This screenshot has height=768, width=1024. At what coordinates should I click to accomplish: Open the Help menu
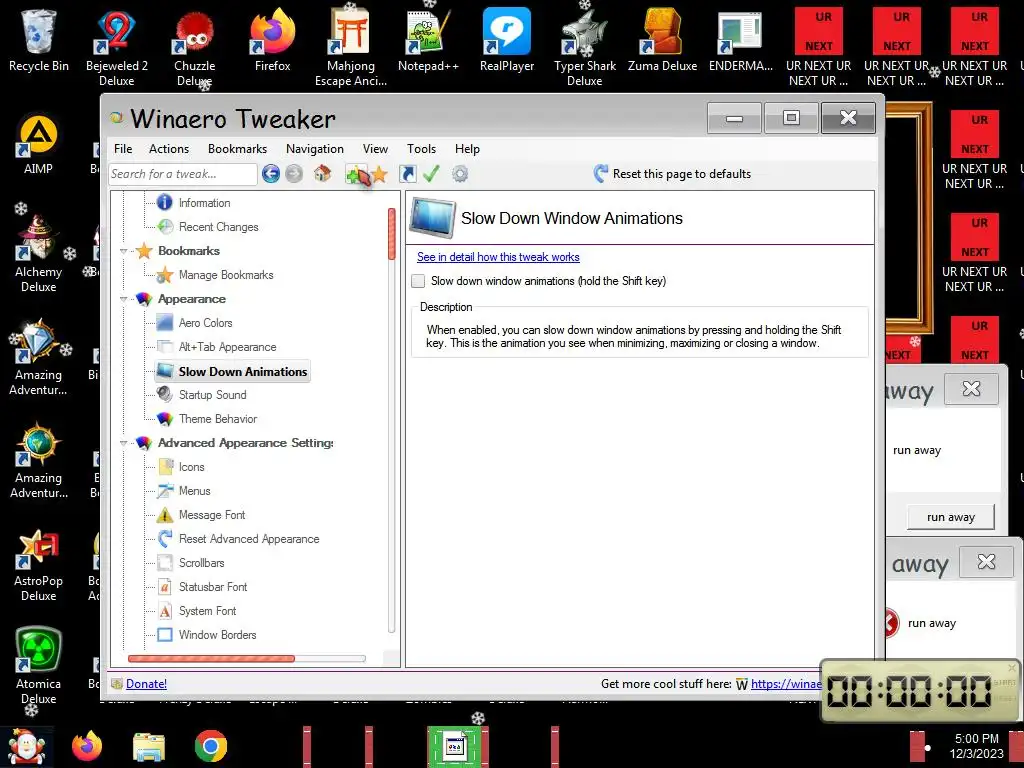pos(467,149)
